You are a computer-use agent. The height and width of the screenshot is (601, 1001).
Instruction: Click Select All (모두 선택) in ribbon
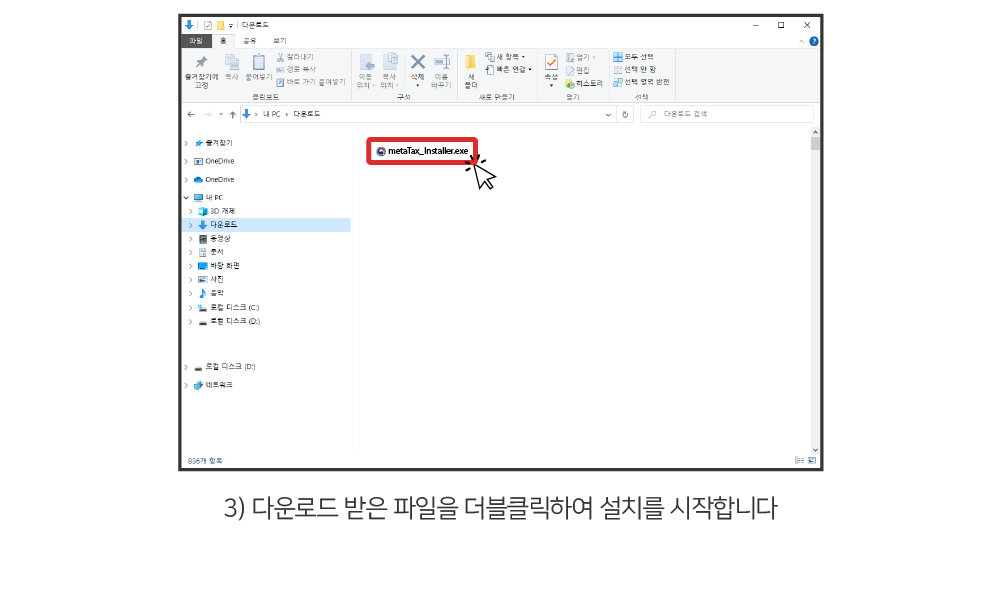pyautogui.click(x=634, y=57)
